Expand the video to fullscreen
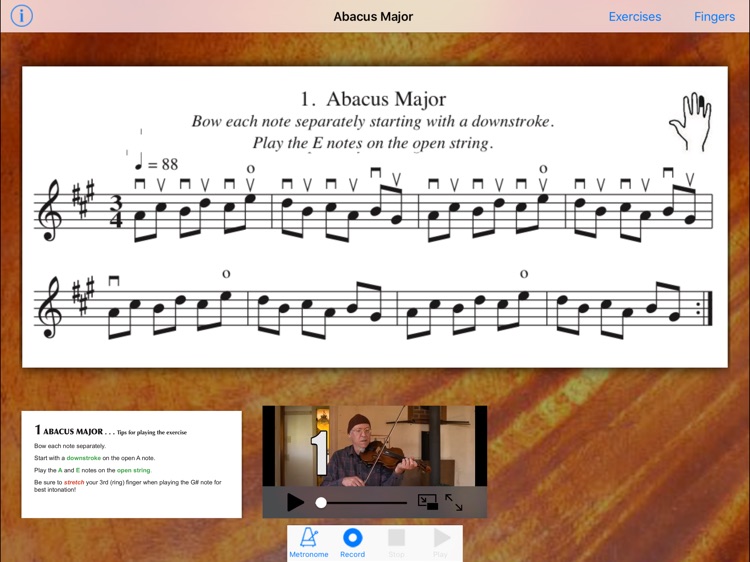Image resolution: width=750 pixels, height=562 pixels. [453, 502]
